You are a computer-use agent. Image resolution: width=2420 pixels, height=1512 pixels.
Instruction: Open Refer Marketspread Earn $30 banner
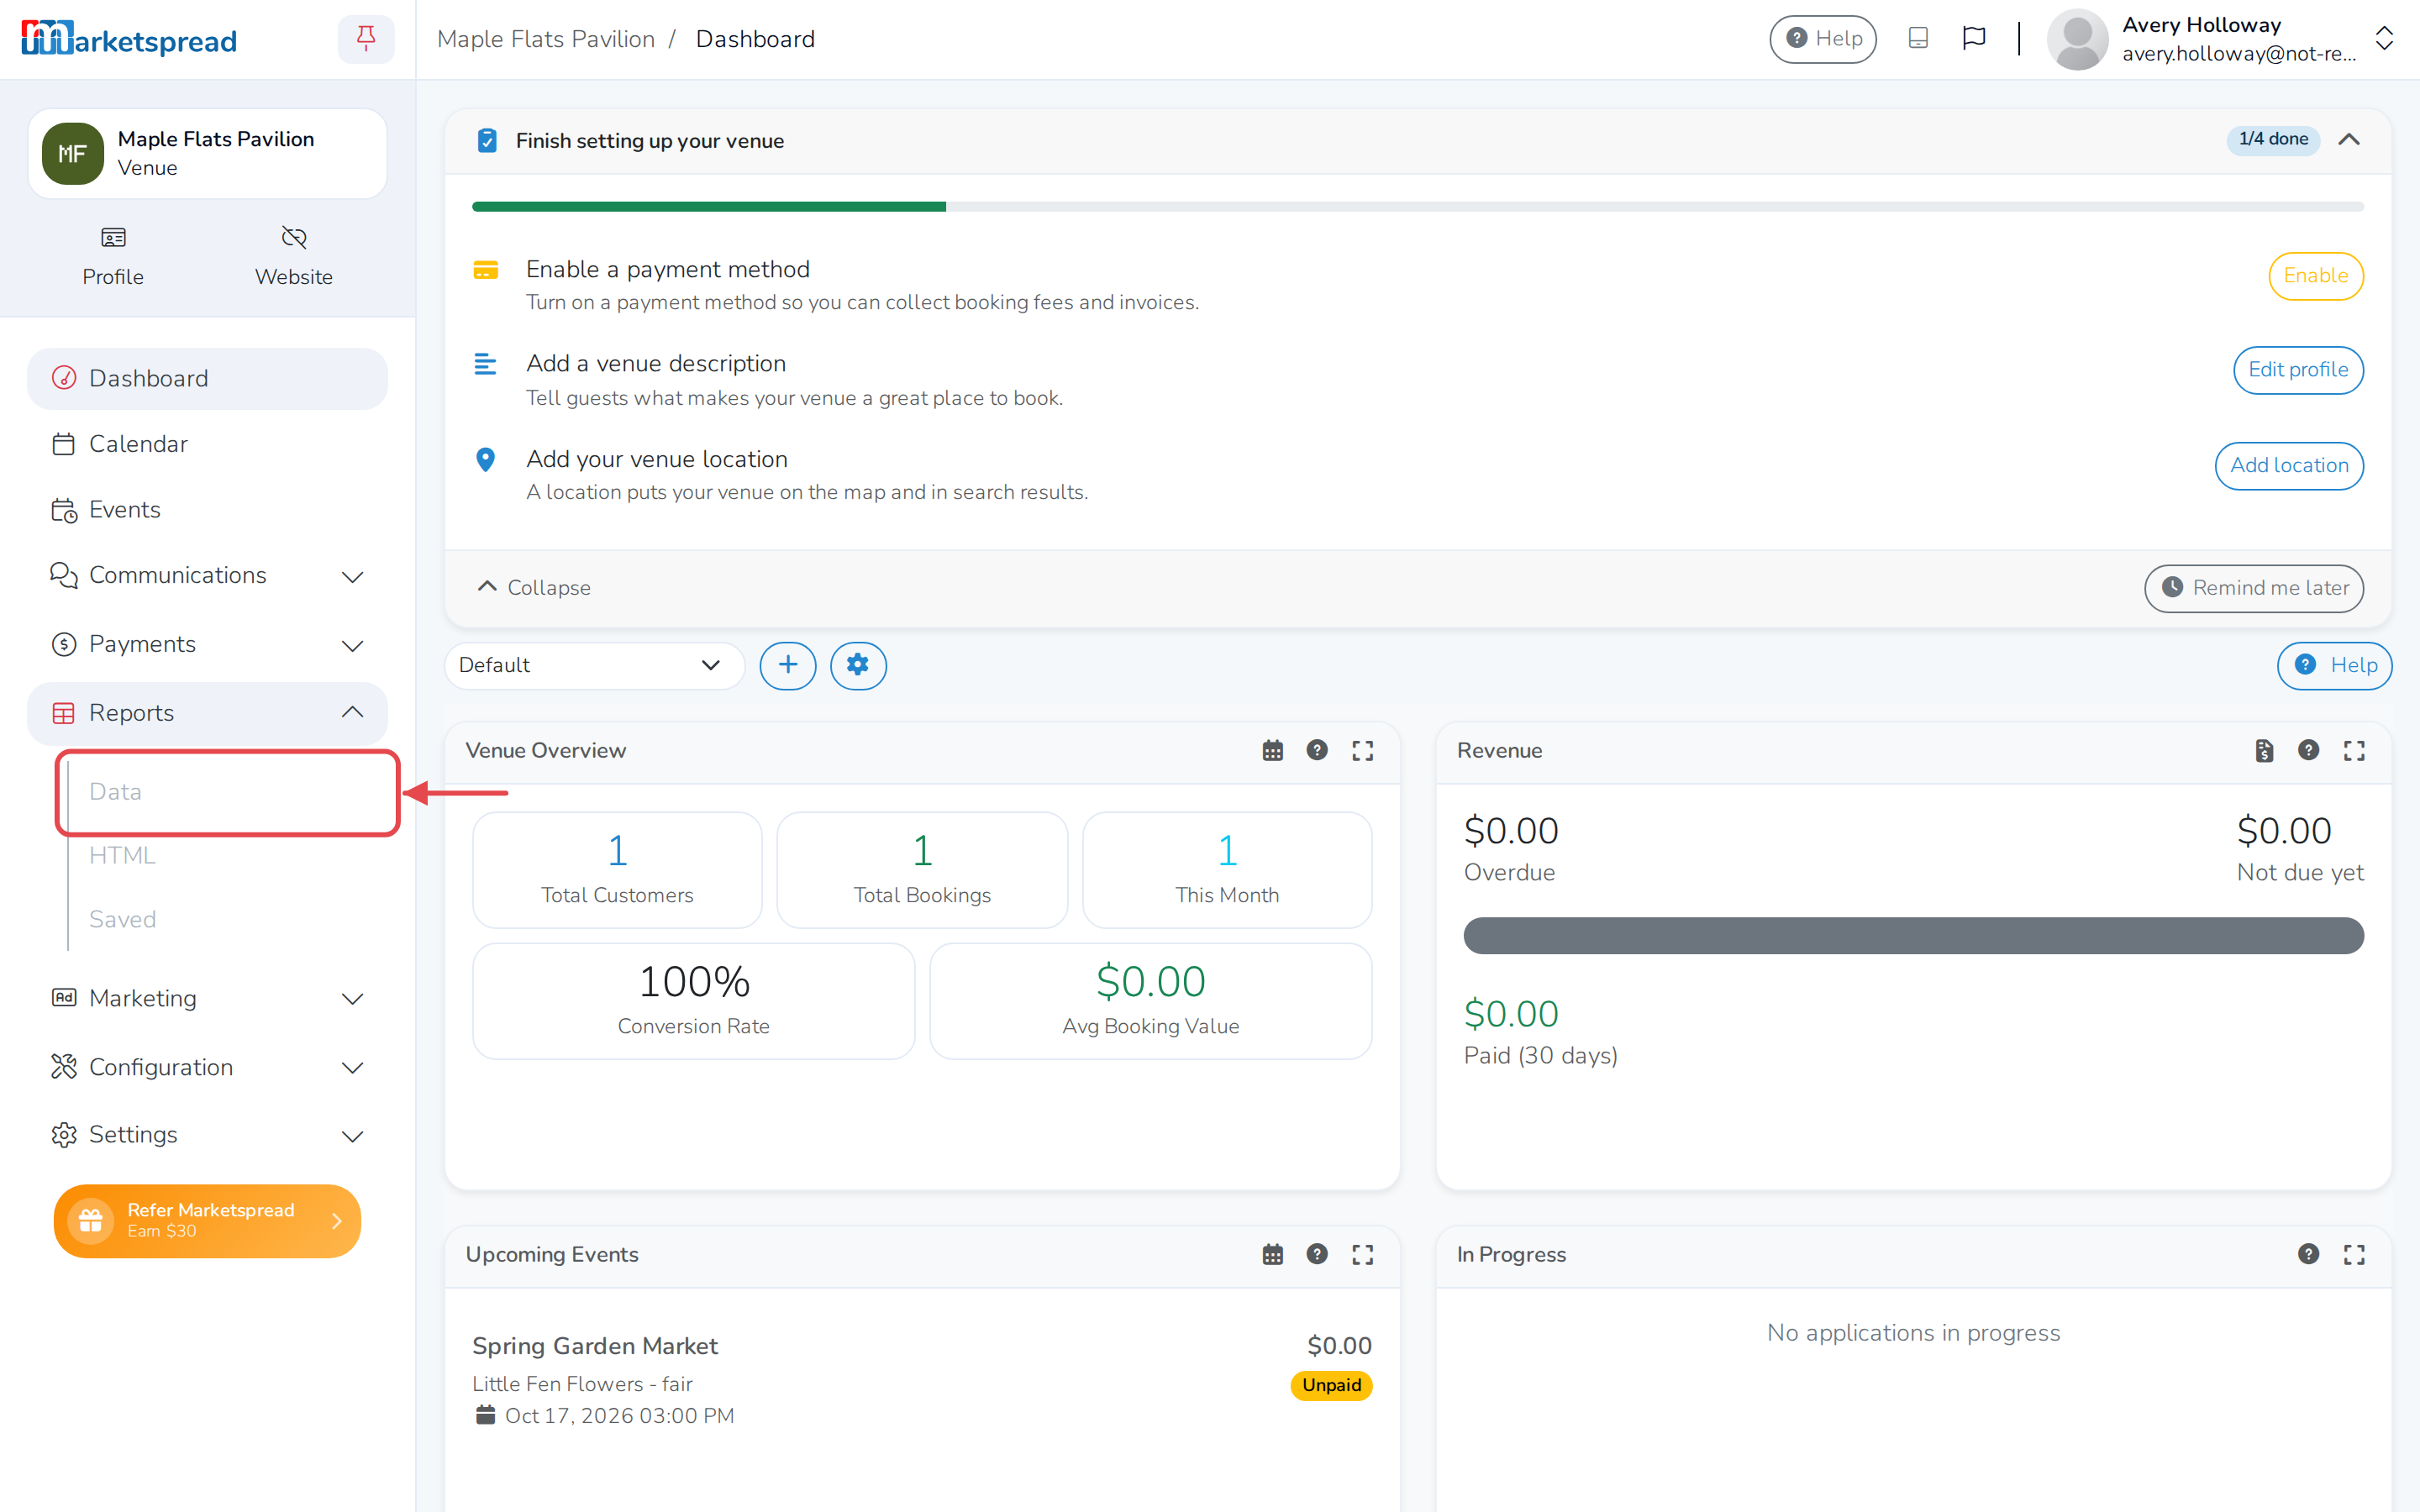(x=207, y=1221)
